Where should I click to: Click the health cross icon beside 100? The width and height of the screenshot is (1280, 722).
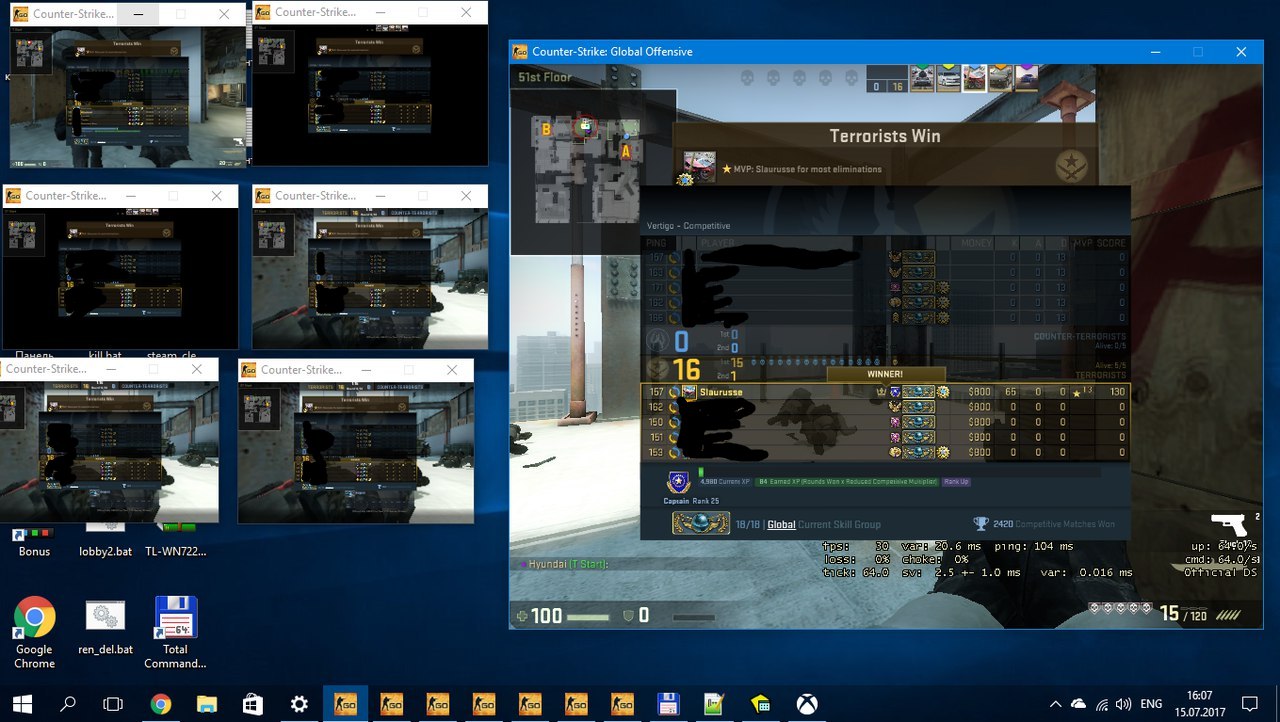point(521,616)
